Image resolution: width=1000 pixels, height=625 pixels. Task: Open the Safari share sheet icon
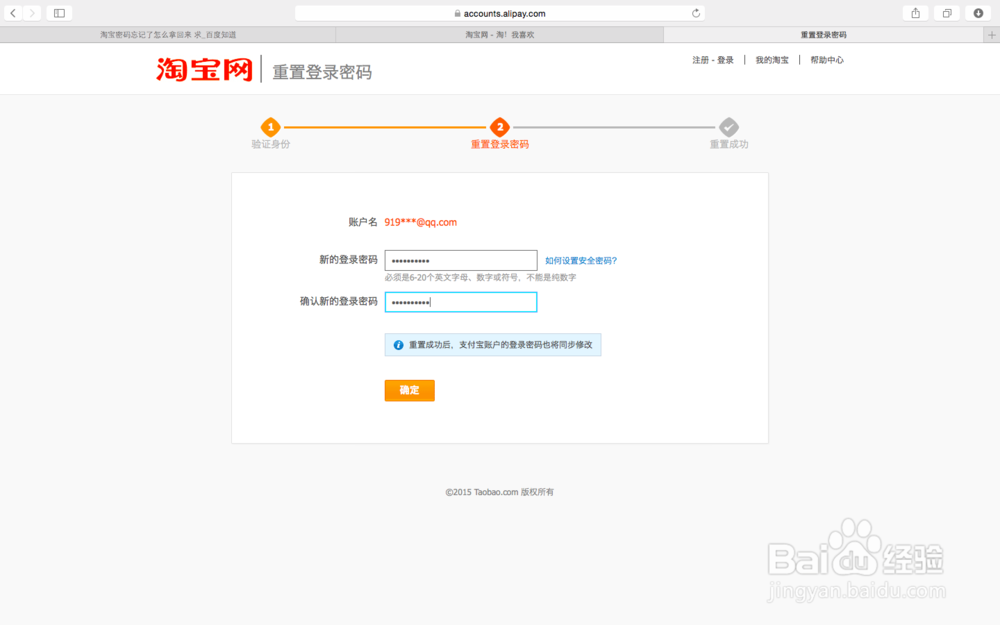pos(915,12)
